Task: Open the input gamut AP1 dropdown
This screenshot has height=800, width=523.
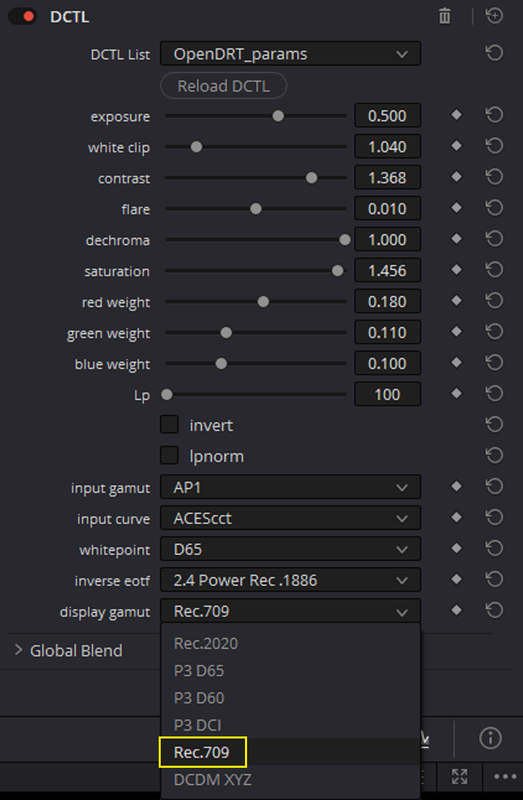Action: 290,487
